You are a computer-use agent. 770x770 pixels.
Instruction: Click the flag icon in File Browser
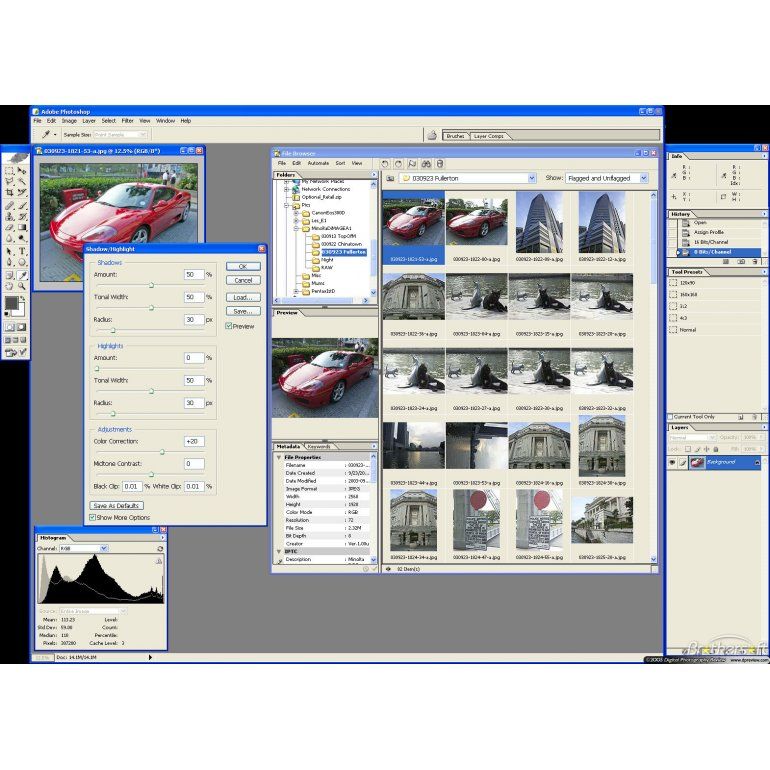[412, 163]
